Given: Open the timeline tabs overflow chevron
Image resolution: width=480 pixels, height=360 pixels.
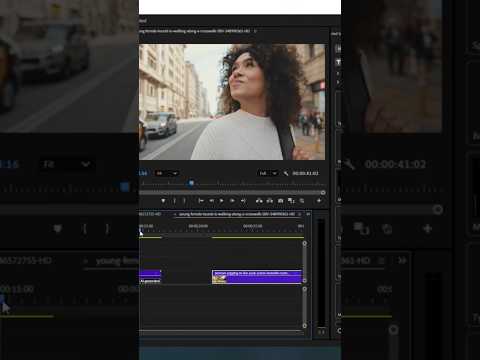Looking at the screenshot, I should point(308,214).
